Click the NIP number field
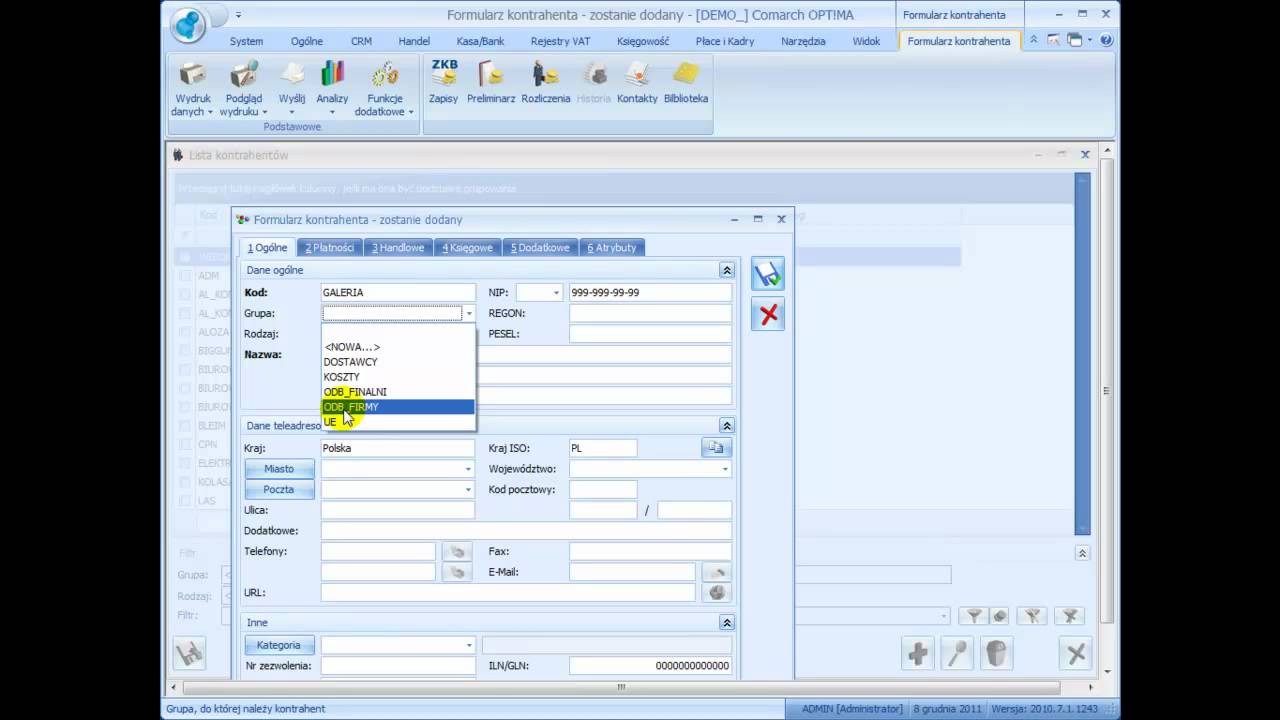 (x=650, y=293)
